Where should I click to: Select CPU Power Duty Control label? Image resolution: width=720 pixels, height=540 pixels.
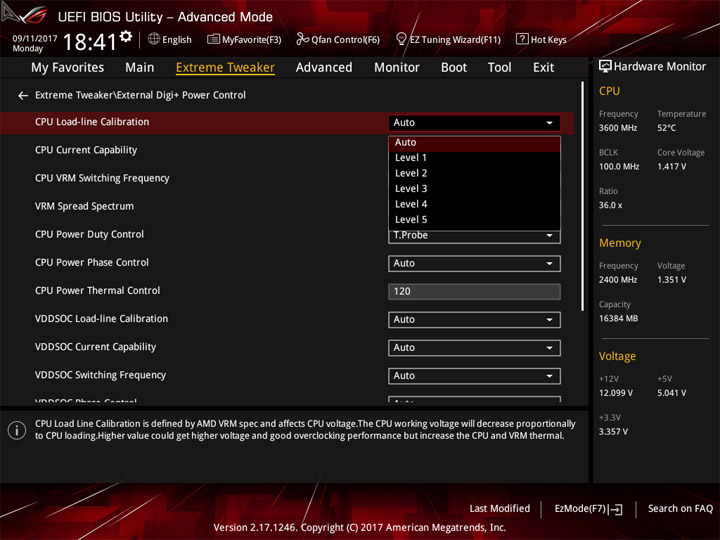click(x=89, y=235)
